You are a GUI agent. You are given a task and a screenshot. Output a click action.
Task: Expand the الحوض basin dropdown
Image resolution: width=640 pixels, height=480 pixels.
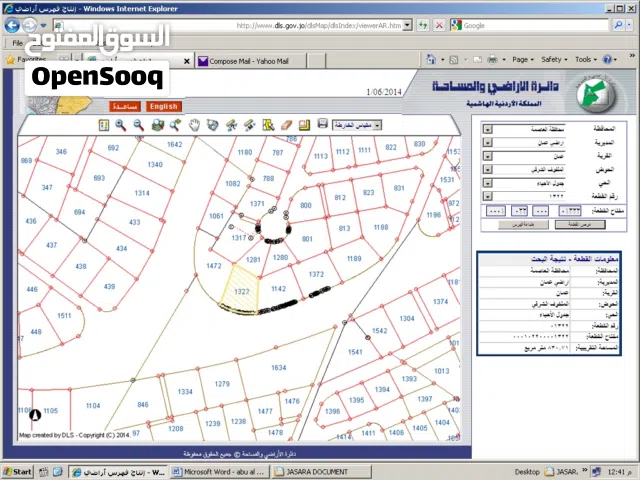click(x=488, y=169)
